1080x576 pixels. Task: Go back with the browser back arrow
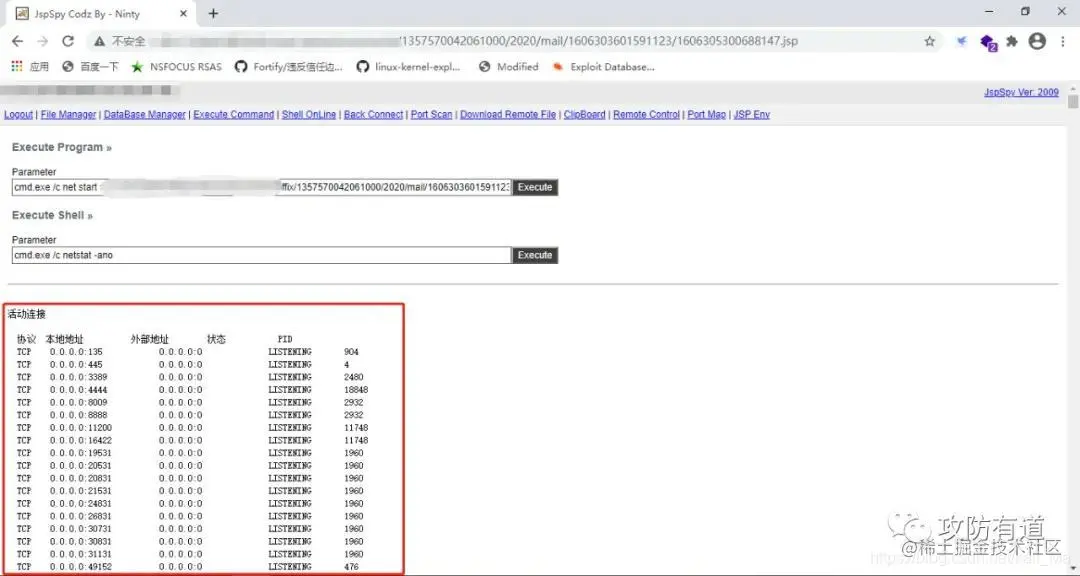click(x=18, y=41)
